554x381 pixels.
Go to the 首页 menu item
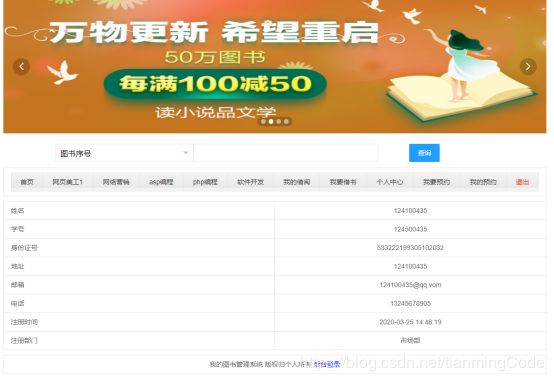coord(27,182)
